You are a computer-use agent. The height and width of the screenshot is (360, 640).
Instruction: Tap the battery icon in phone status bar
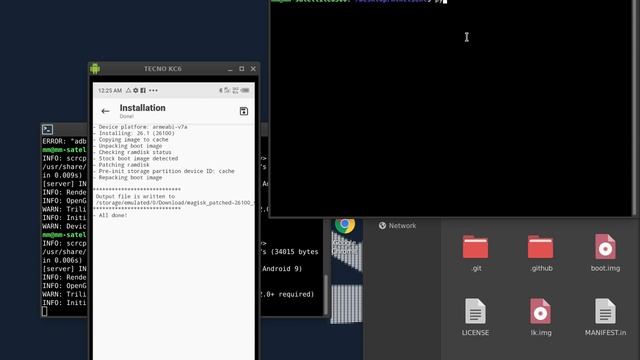coord(245,90)
